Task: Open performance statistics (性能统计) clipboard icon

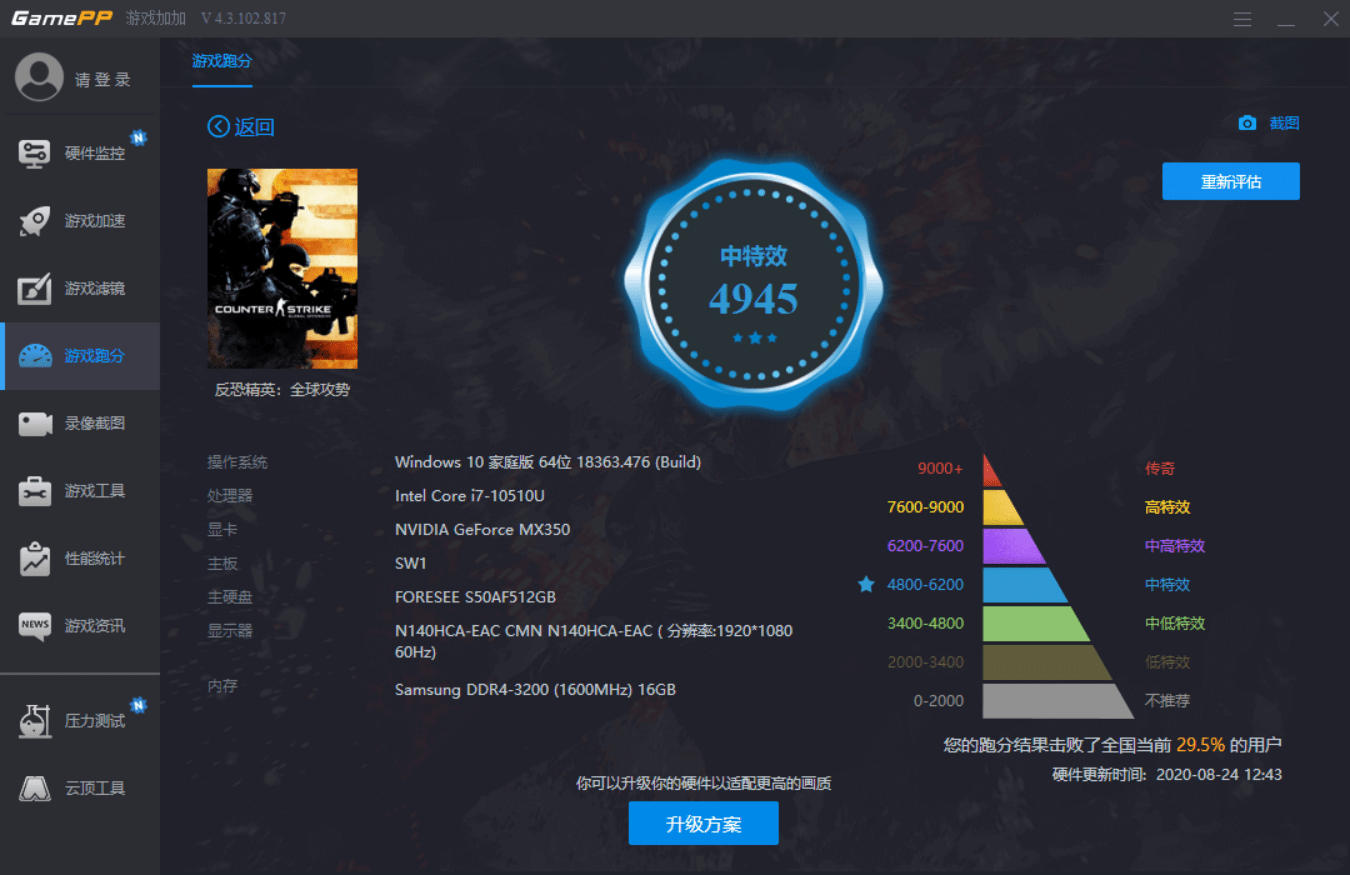Action: (x=35, y=558)
